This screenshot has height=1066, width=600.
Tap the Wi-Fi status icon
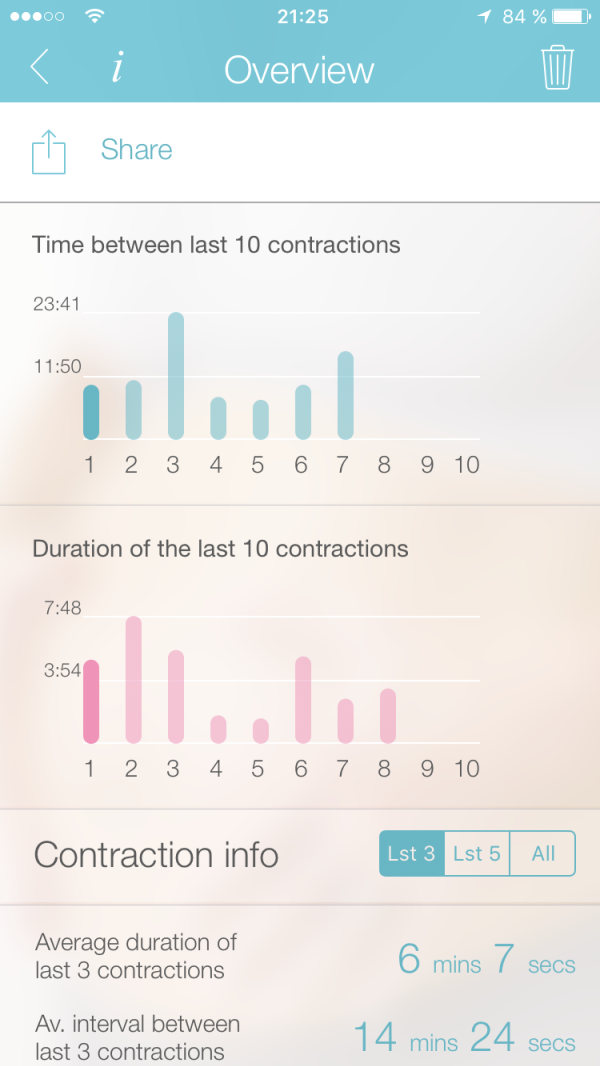pos(95,17)
